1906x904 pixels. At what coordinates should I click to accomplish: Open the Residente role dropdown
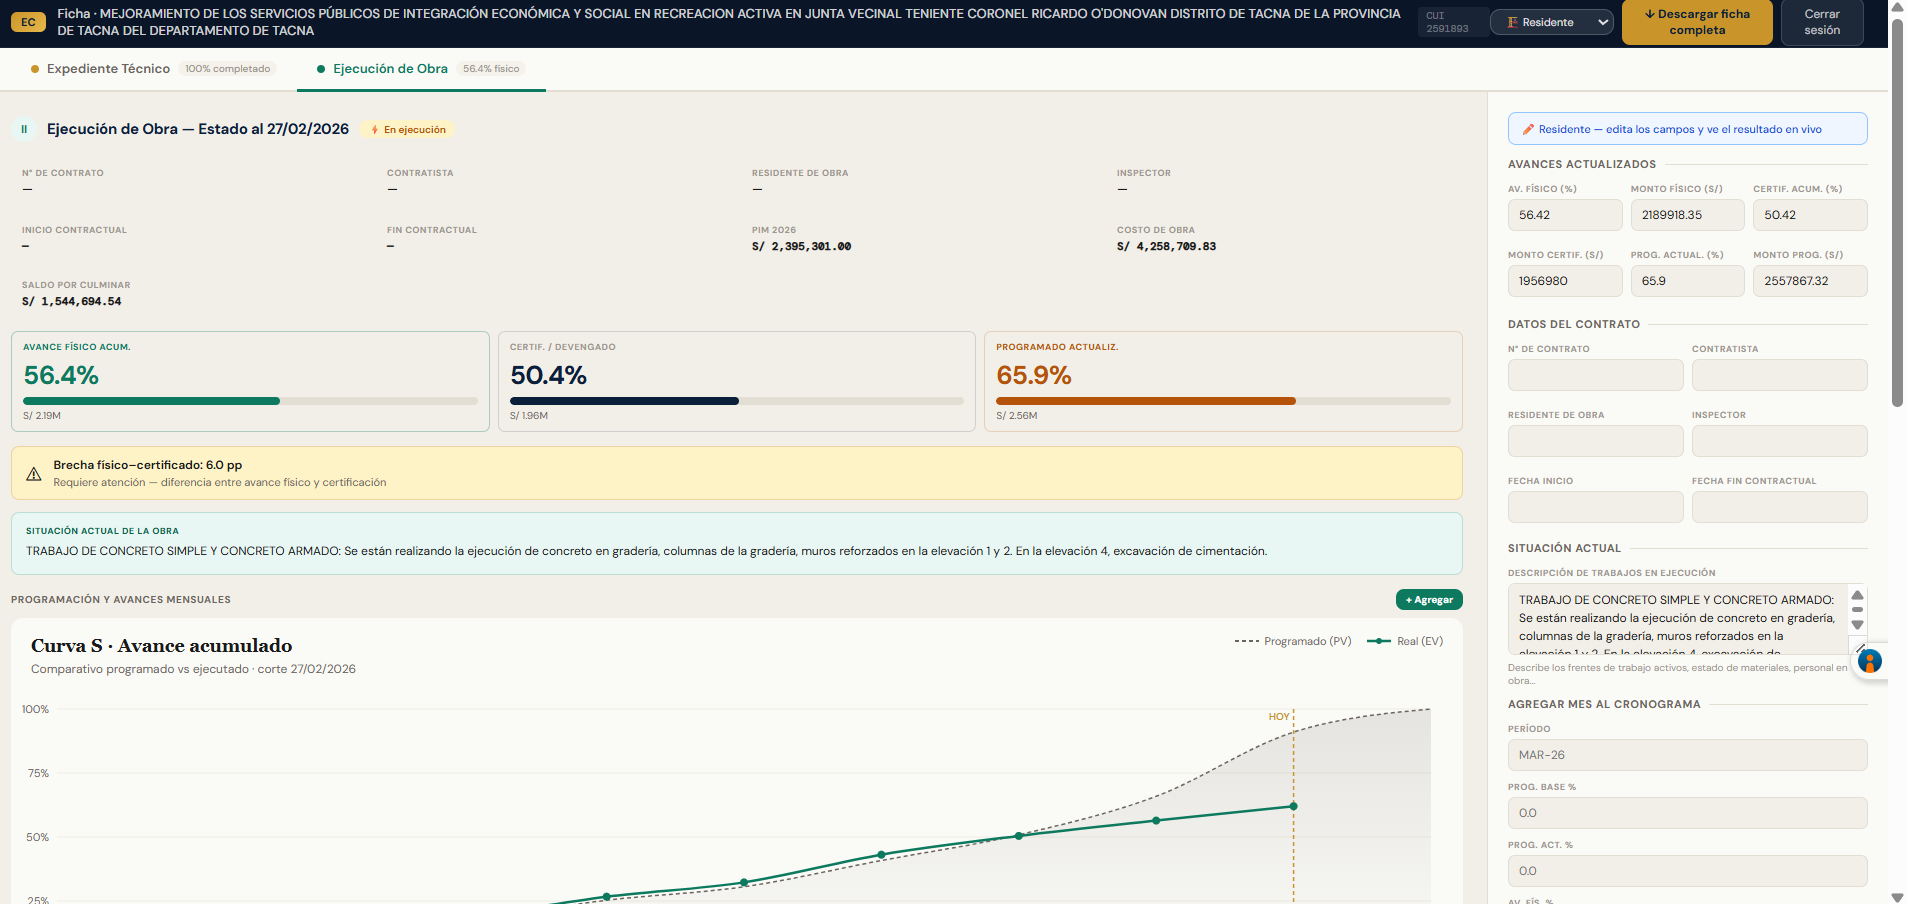click(1551, 22)
